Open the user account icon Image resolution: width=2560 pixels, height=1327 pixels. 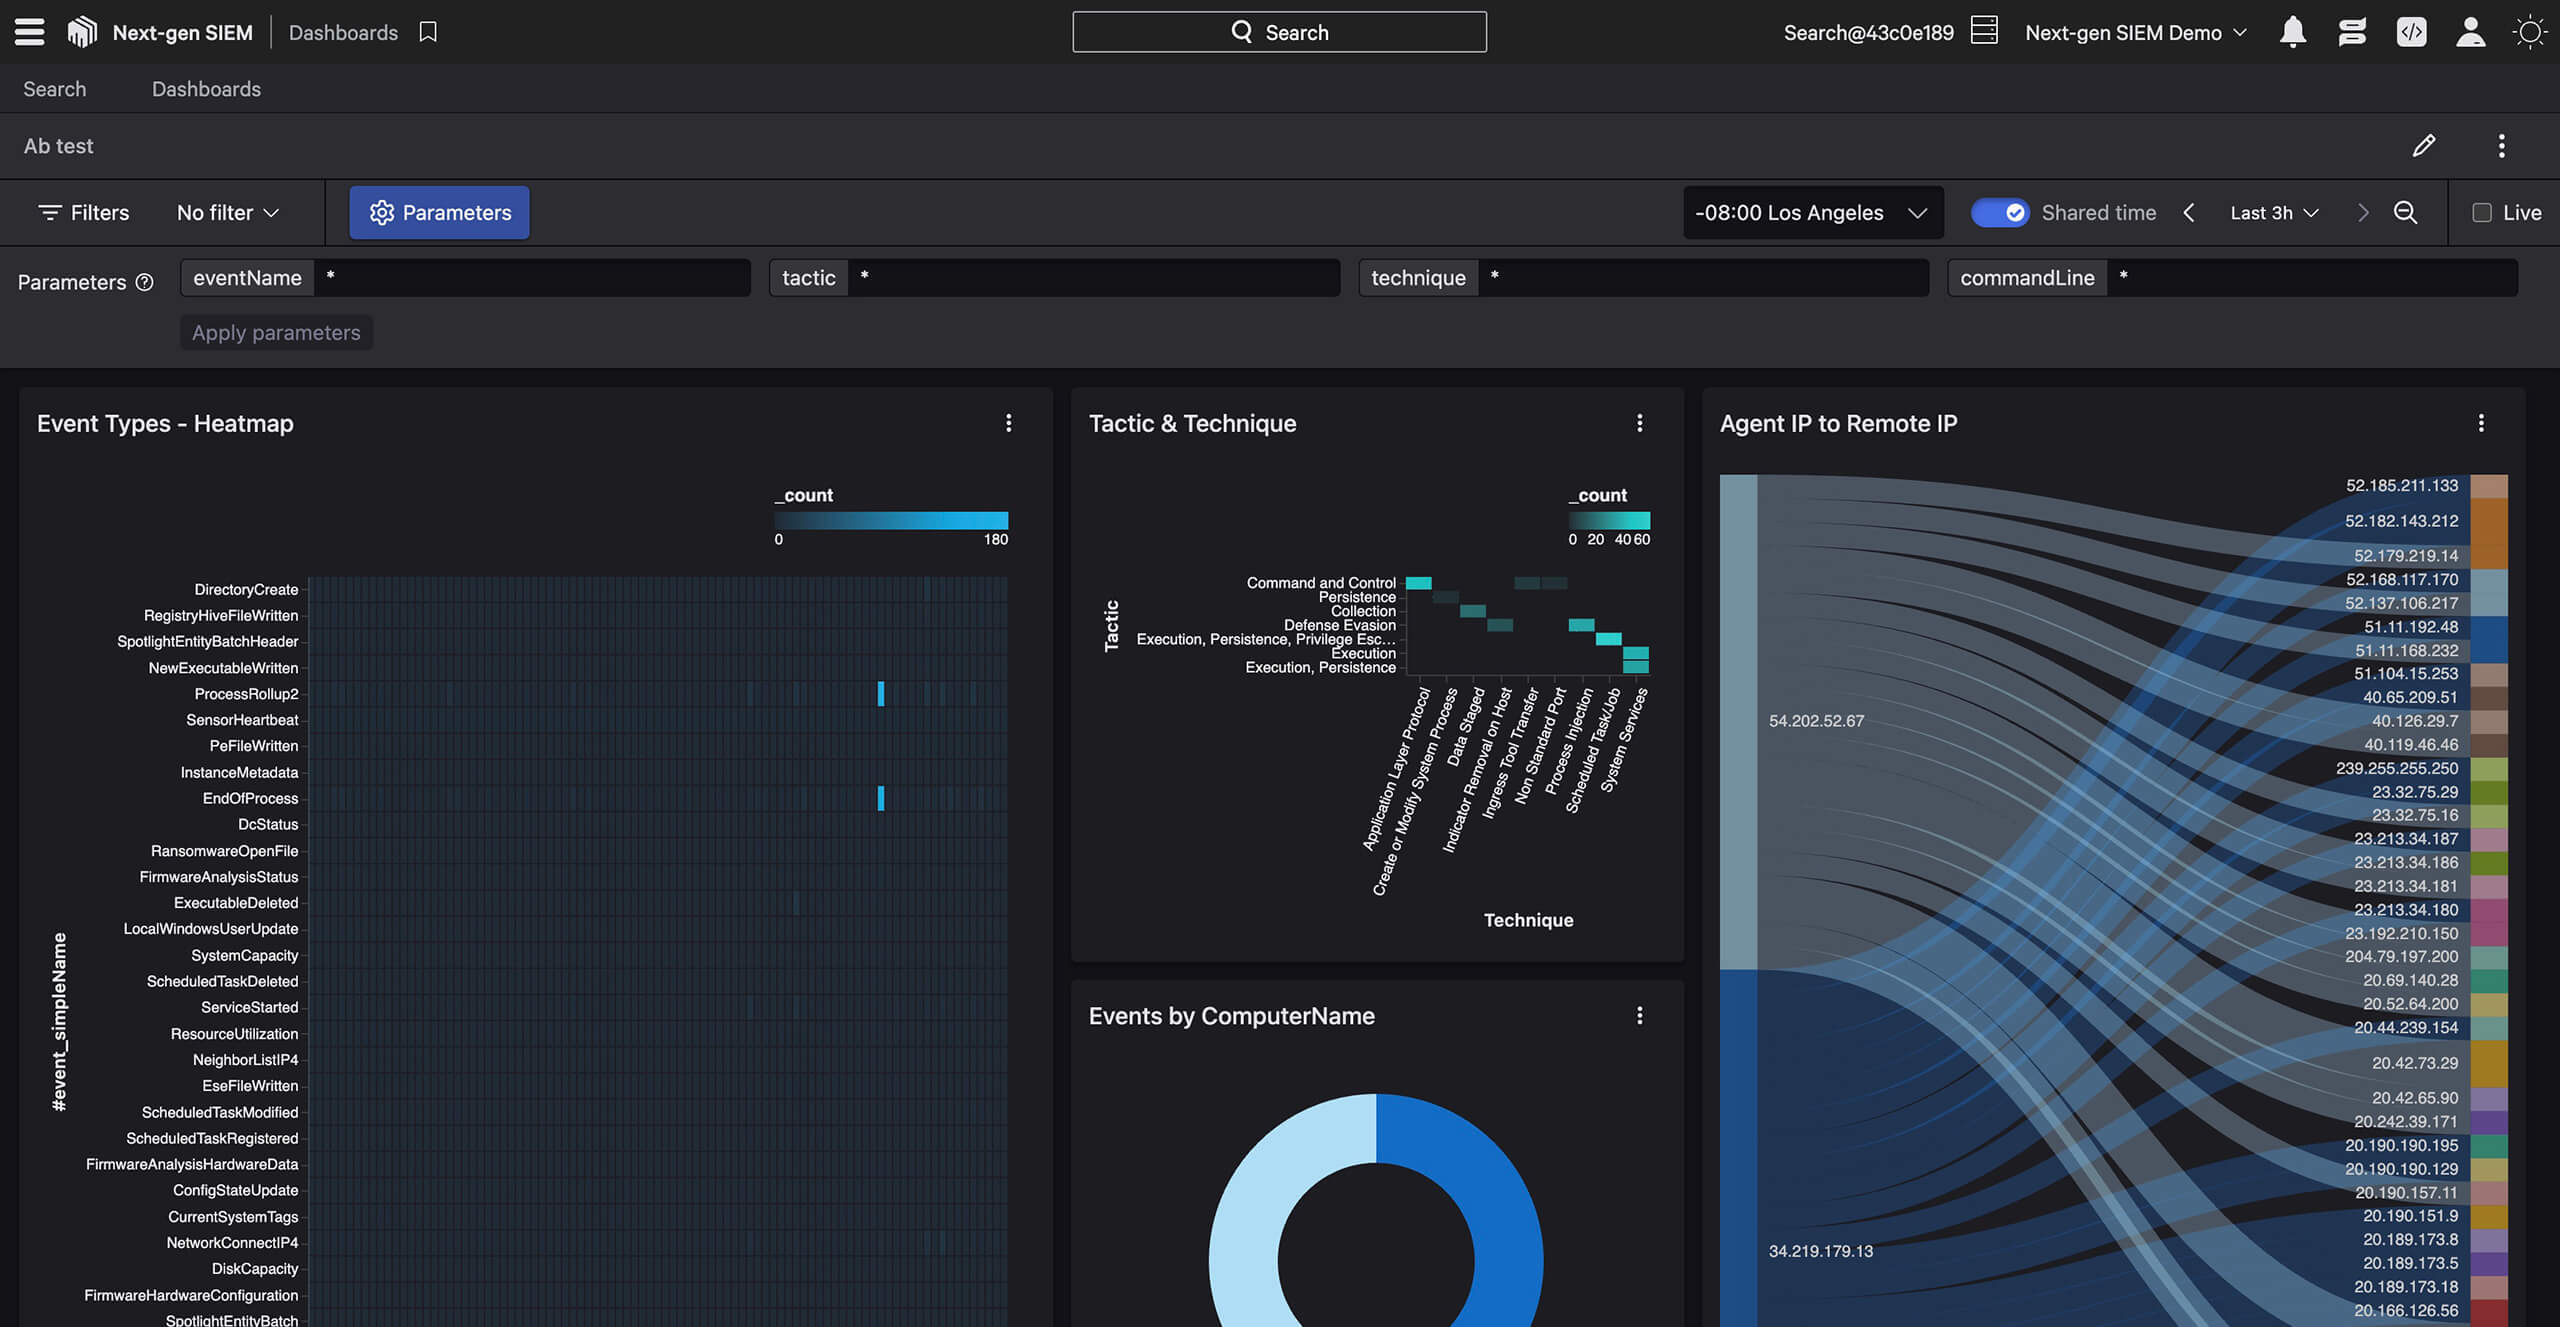point(2471,32)
